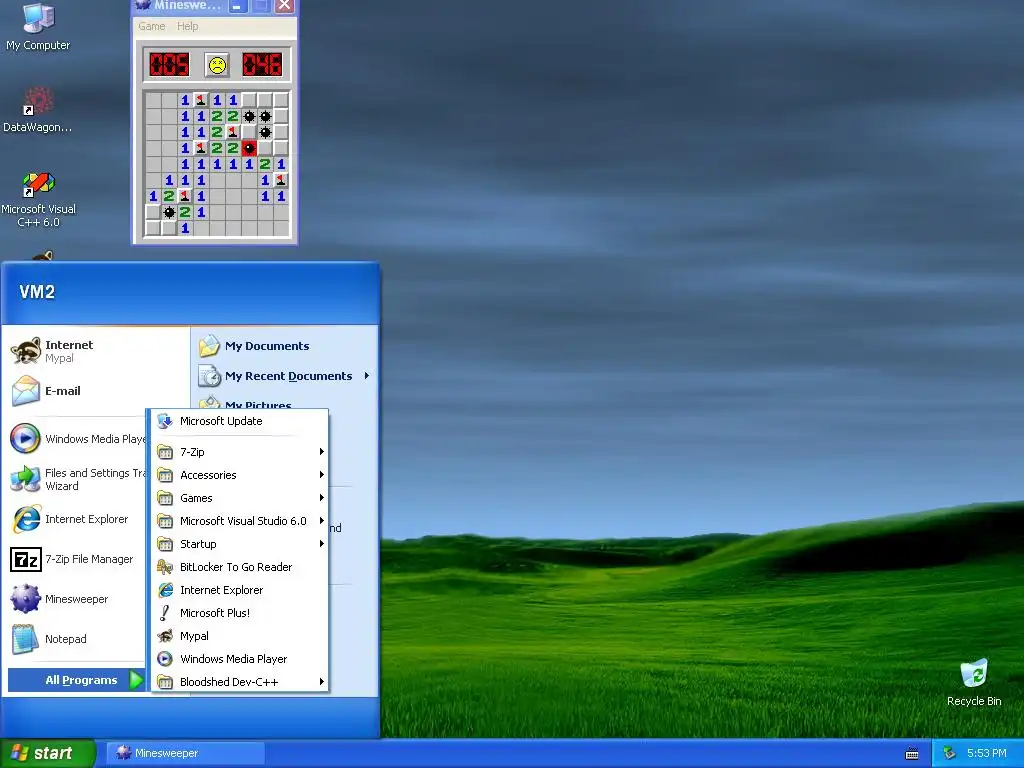Click the mine counter display showing 005

click(x=169, y=65)
